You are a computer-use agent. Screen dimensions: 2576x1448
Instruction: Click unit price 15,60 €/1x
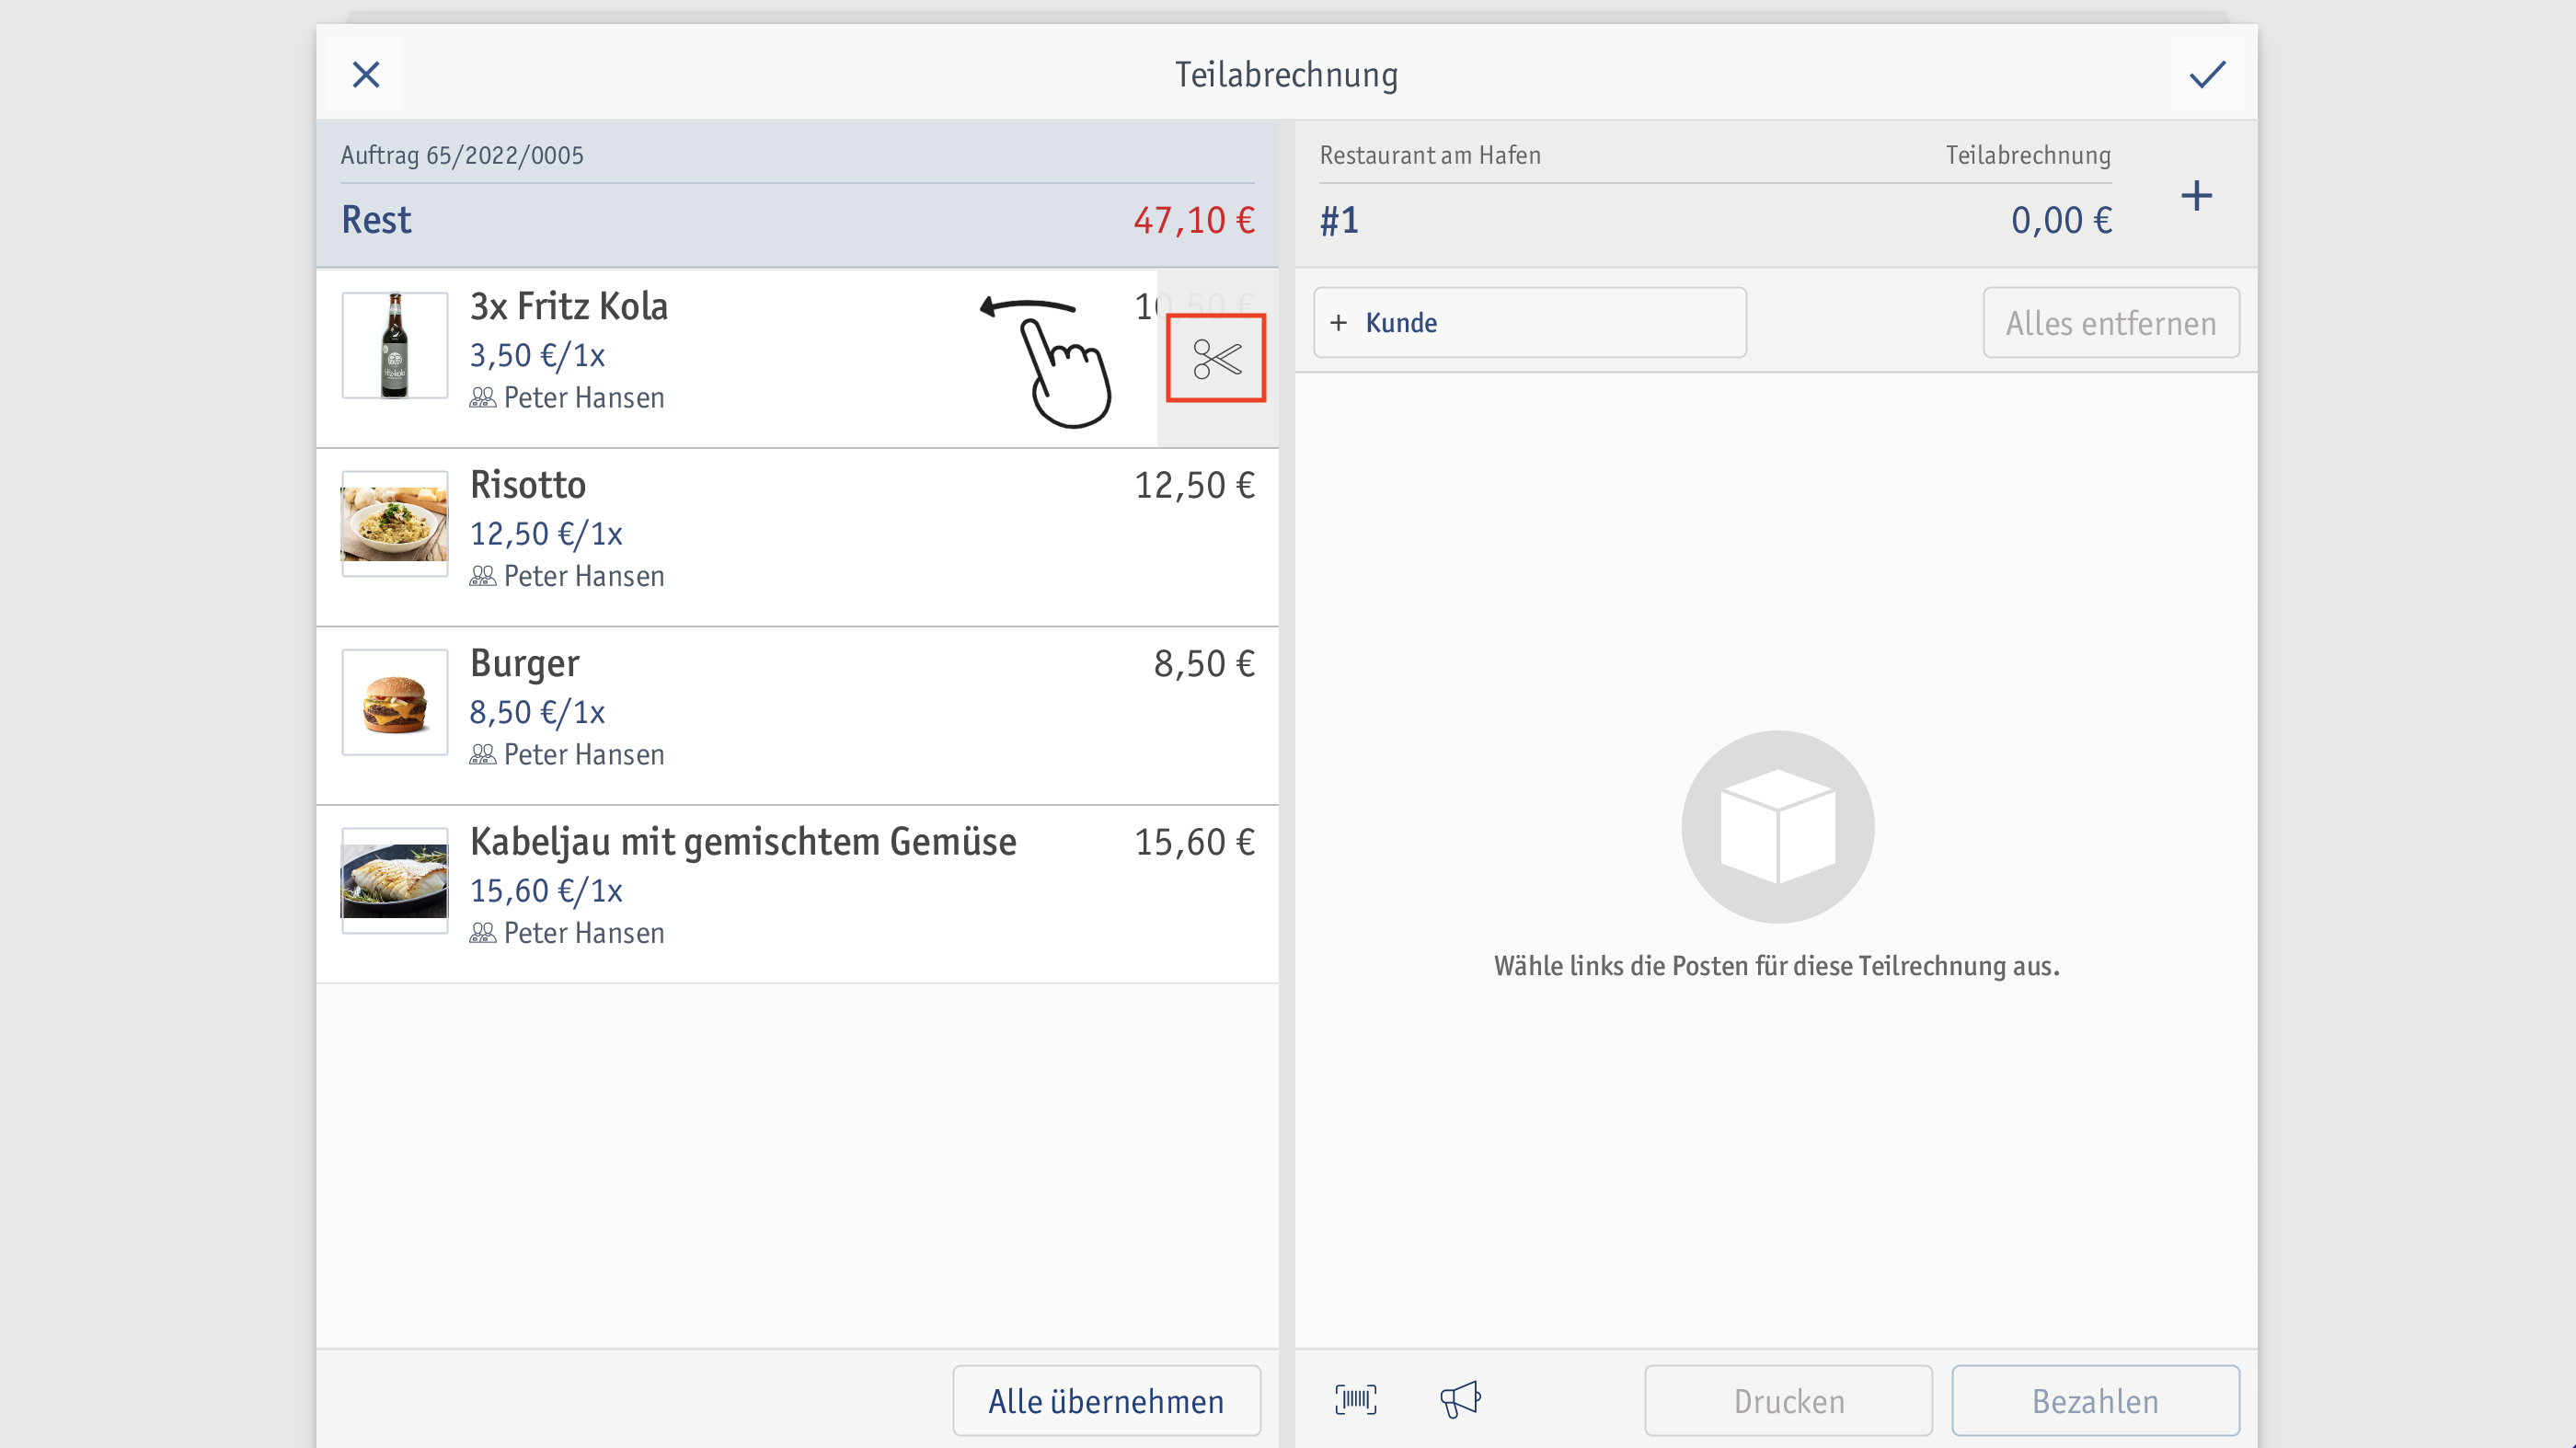(546, 890)
